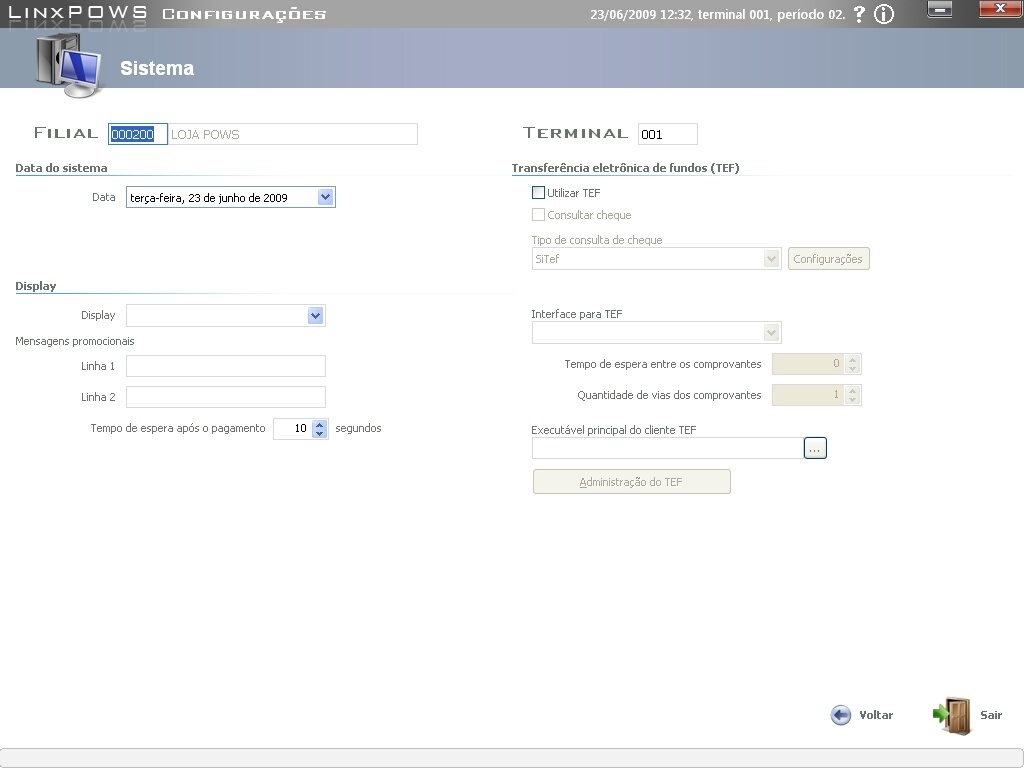Image resolution: width=1024 pixels, height=768 pixels.
Task: Click the LOJA POWS name field
Action: [x=293, y=134]
